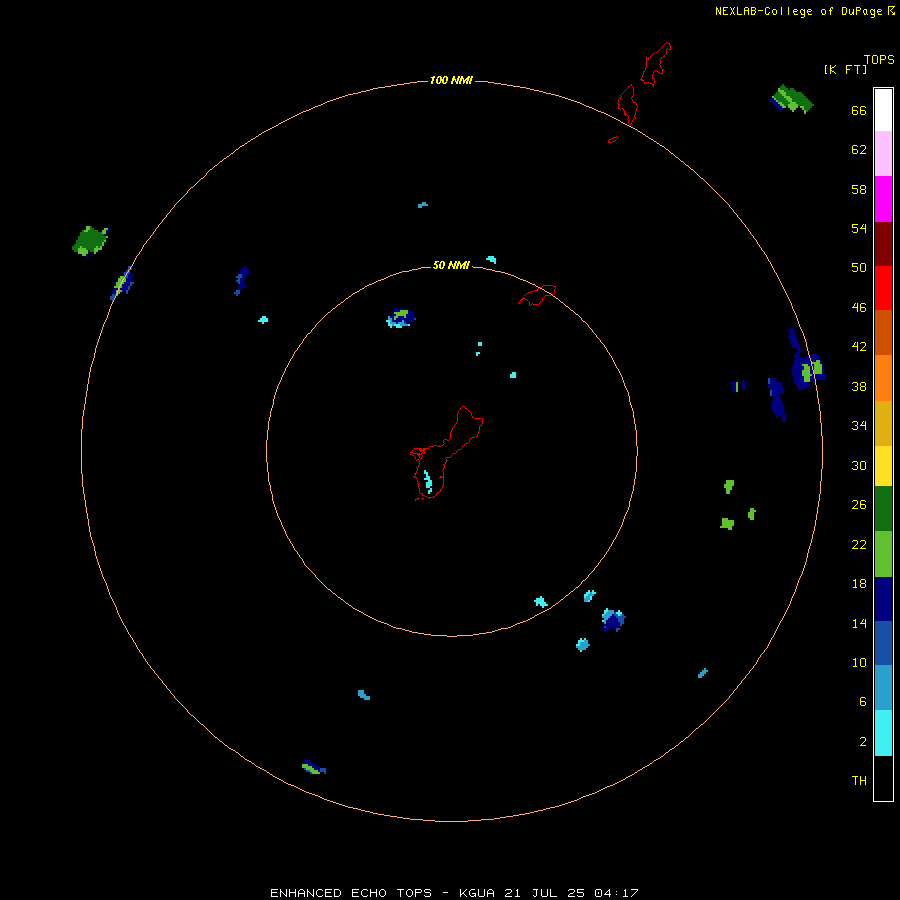Viewport: 900px width, 900px height.
Task: Select the navy blue legend swatch
Action: click(x=883, y=599)
